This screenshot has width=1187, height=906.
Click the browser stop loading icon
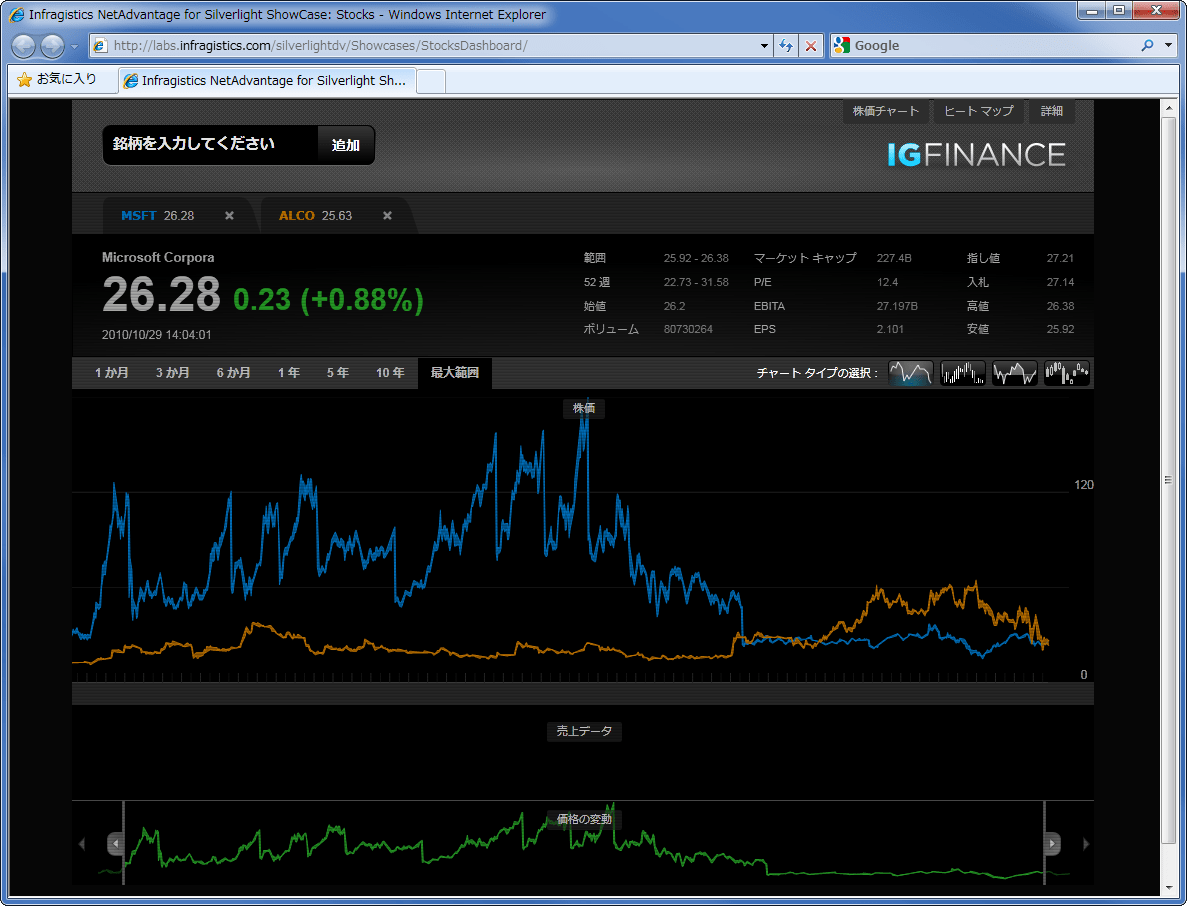coord(811,46)
